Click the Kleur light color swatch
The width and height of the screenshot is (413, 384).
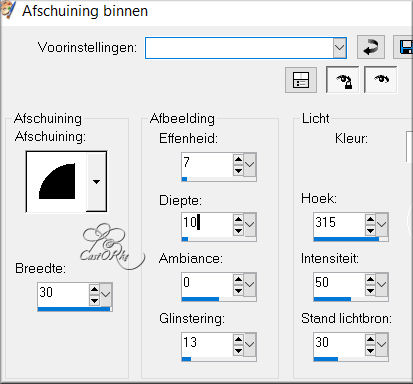410,147
